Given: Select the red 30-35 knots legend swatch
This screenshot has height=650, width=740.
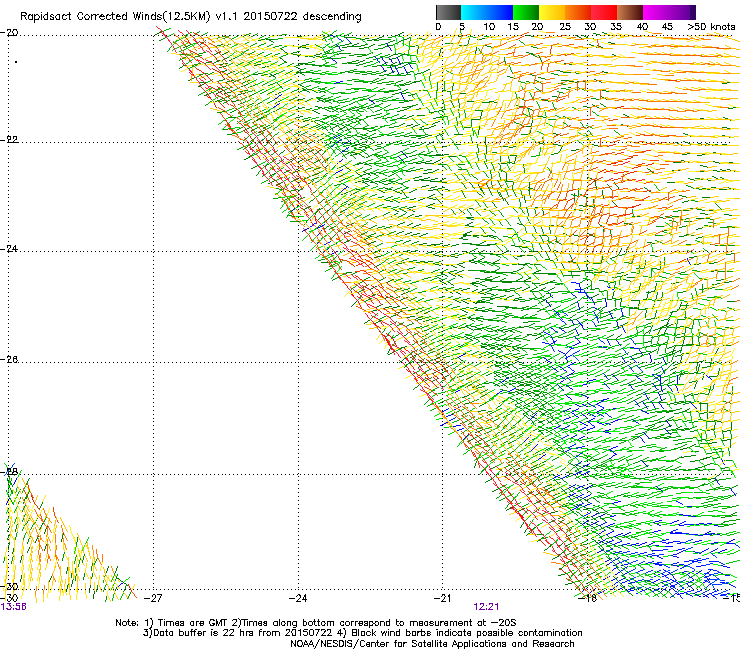Looking at the screenshot, I should point(604,12).
